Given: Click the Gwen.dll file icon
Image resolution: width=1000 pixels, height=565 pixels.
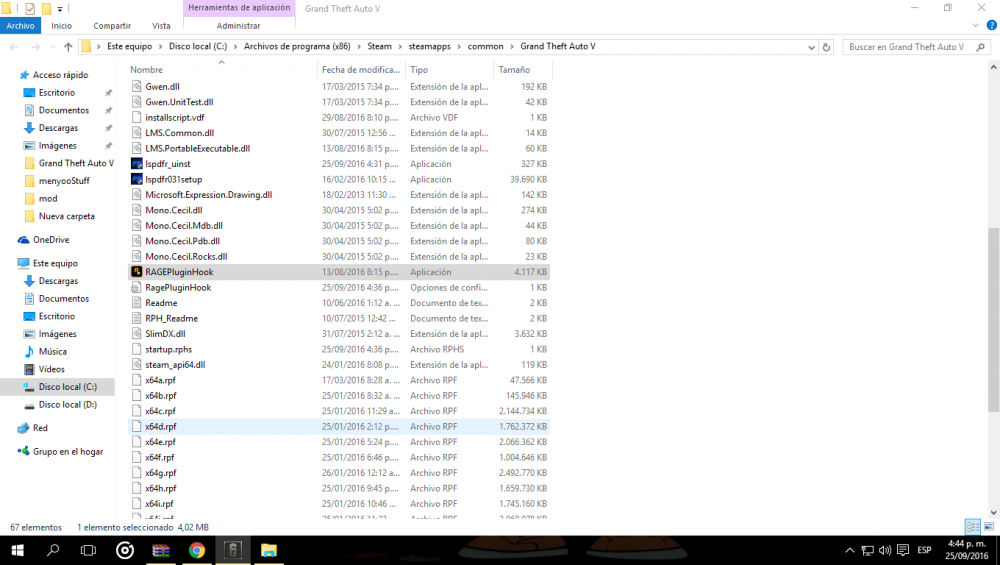Looking at the screenshot, I should [x=136, y=86].
